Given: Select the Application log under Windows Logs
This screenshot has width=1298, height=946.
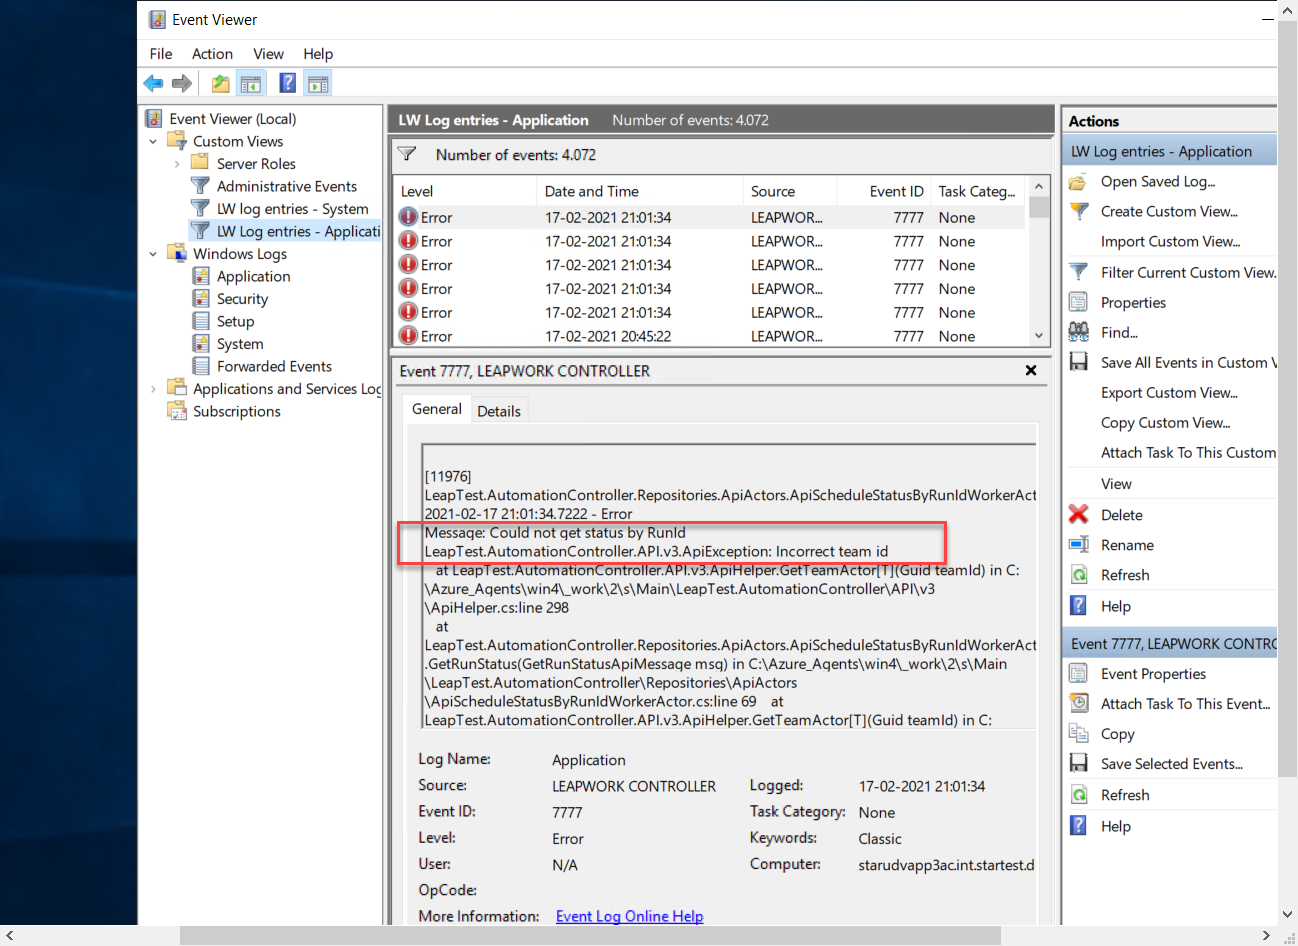Looking at the screenshot, I should pyautogui.click(x=253, y=276).
